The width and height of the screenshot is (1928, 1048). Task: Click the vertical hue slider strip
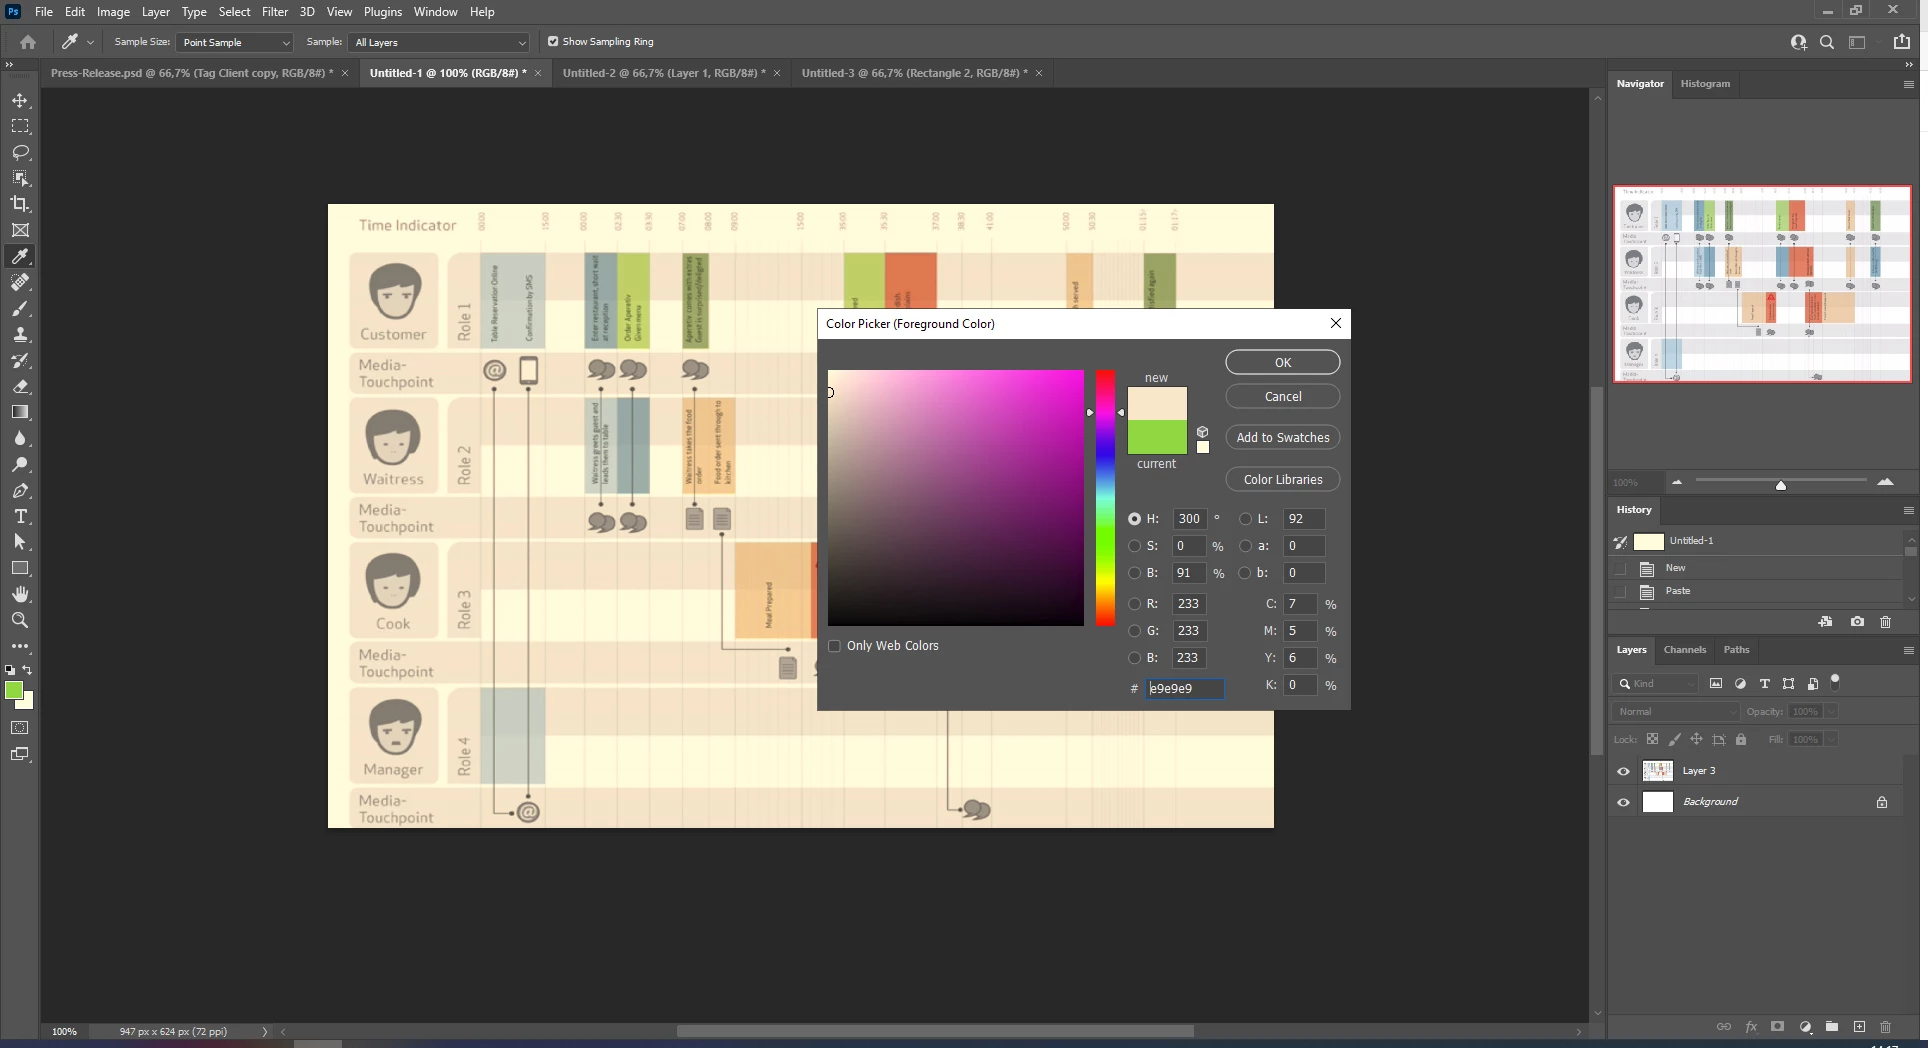(1105, 498)
